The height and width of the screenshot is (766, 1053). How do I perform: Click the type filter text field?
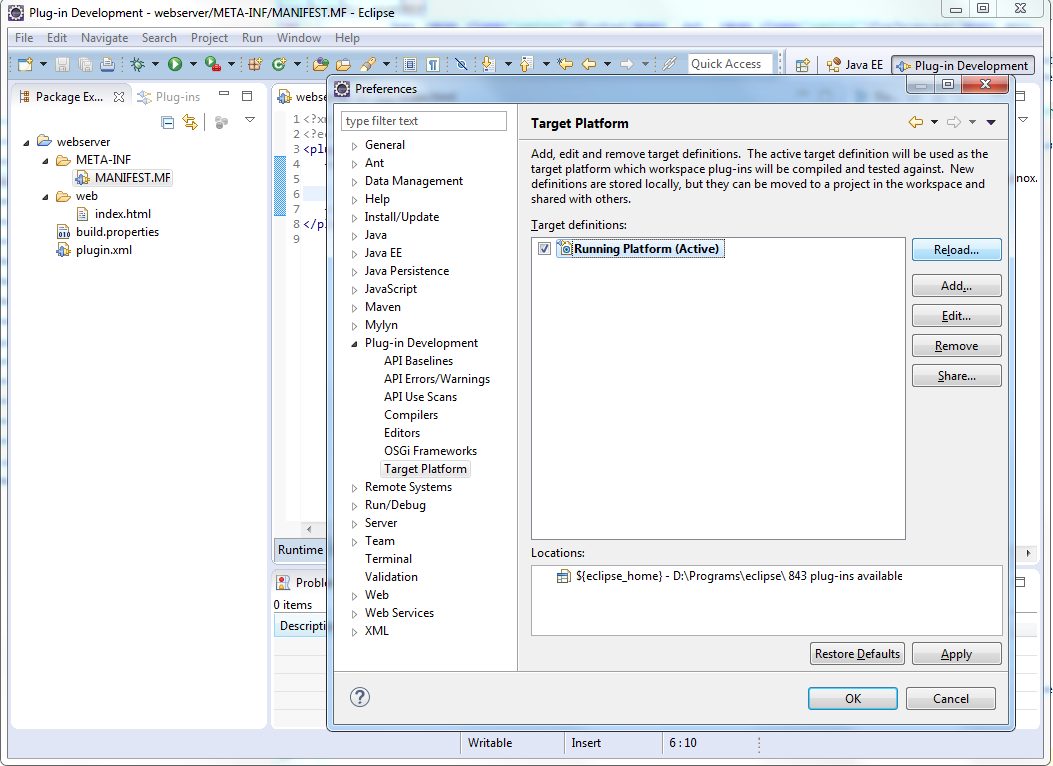424,121
